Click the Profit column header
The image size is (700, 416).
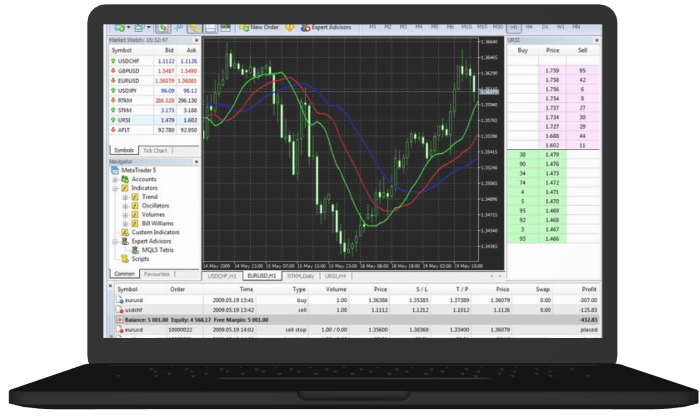pyautogui.click(x=589, y=289)
